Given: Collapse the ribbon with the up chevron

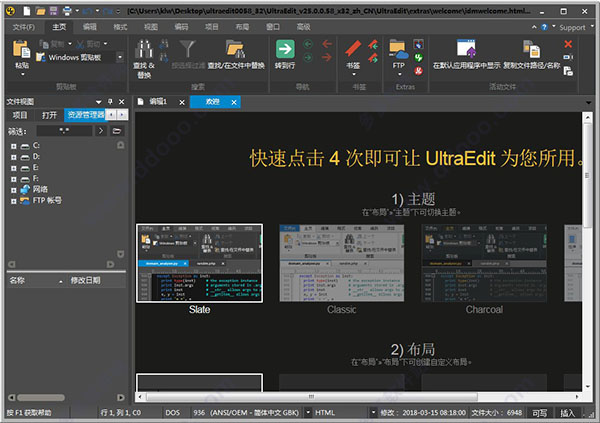Looking at the screenshot, I should (x=534, y=27).
